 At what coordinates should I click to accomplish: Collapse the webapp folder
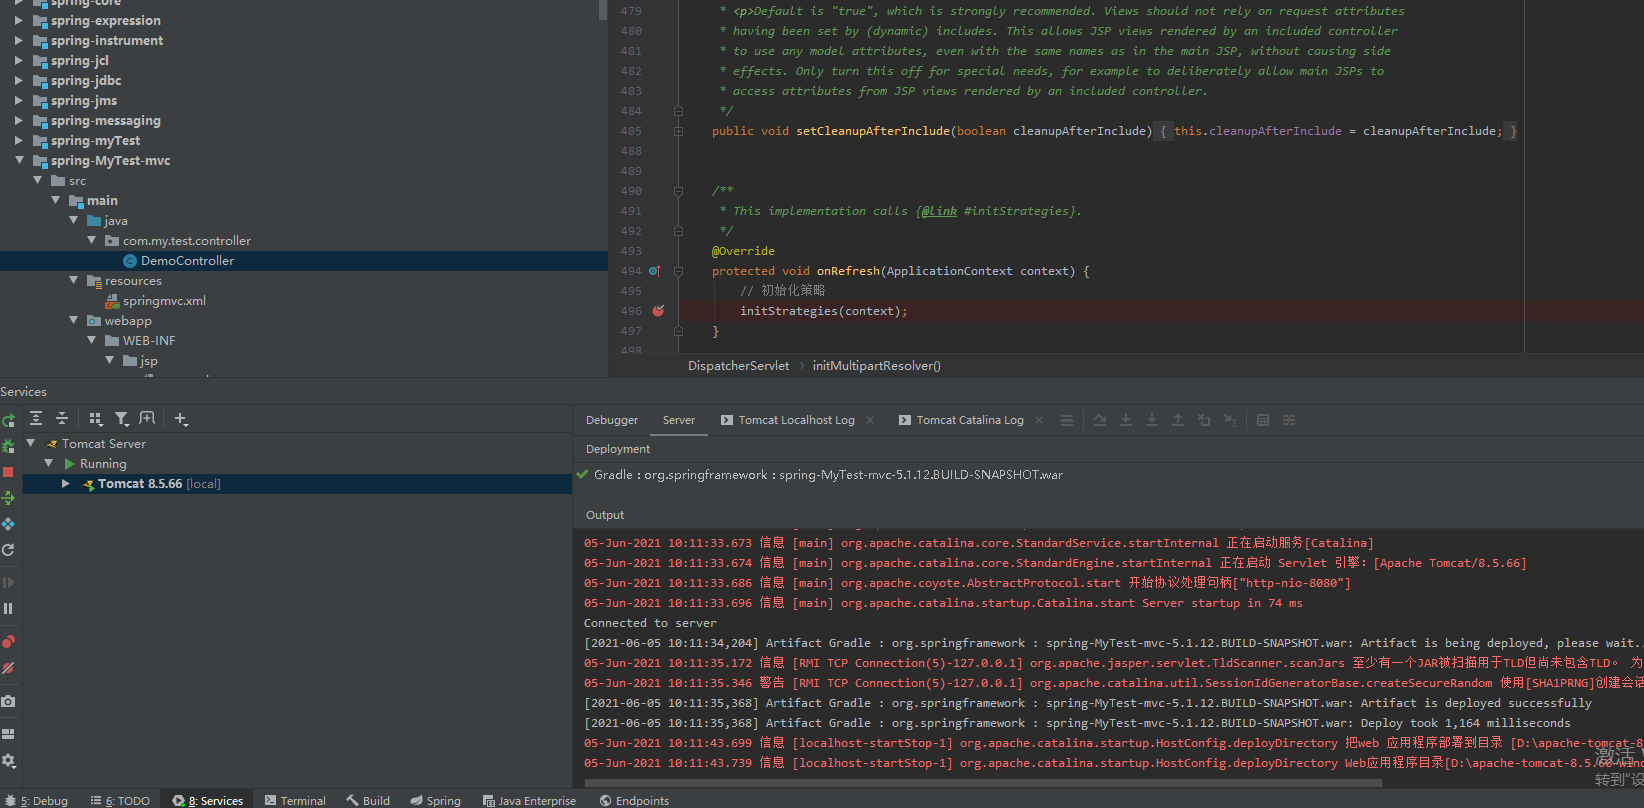click(x=73, y=320)
